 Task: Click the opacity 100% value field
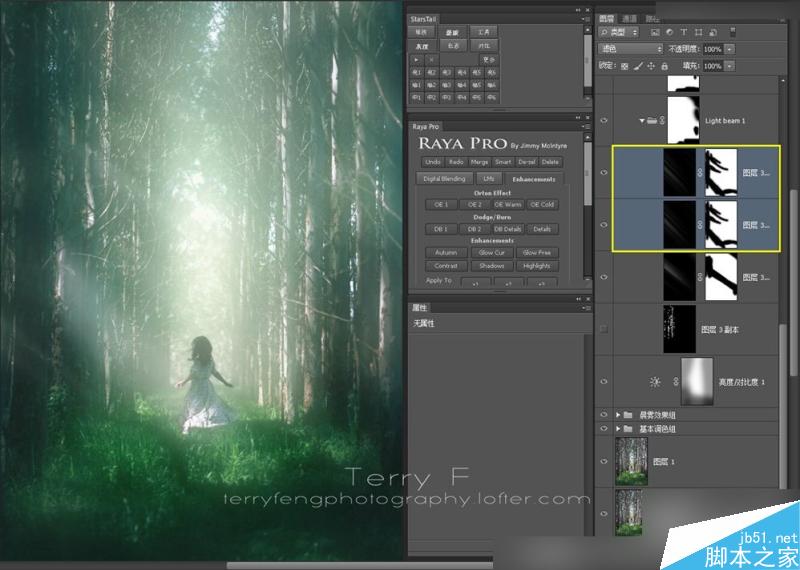713,49
